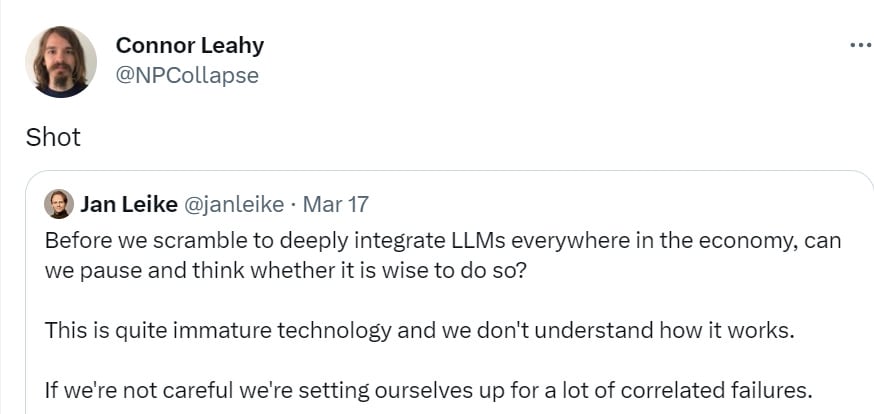Visit the @NPCollapse handle

(x=187, y=75)
